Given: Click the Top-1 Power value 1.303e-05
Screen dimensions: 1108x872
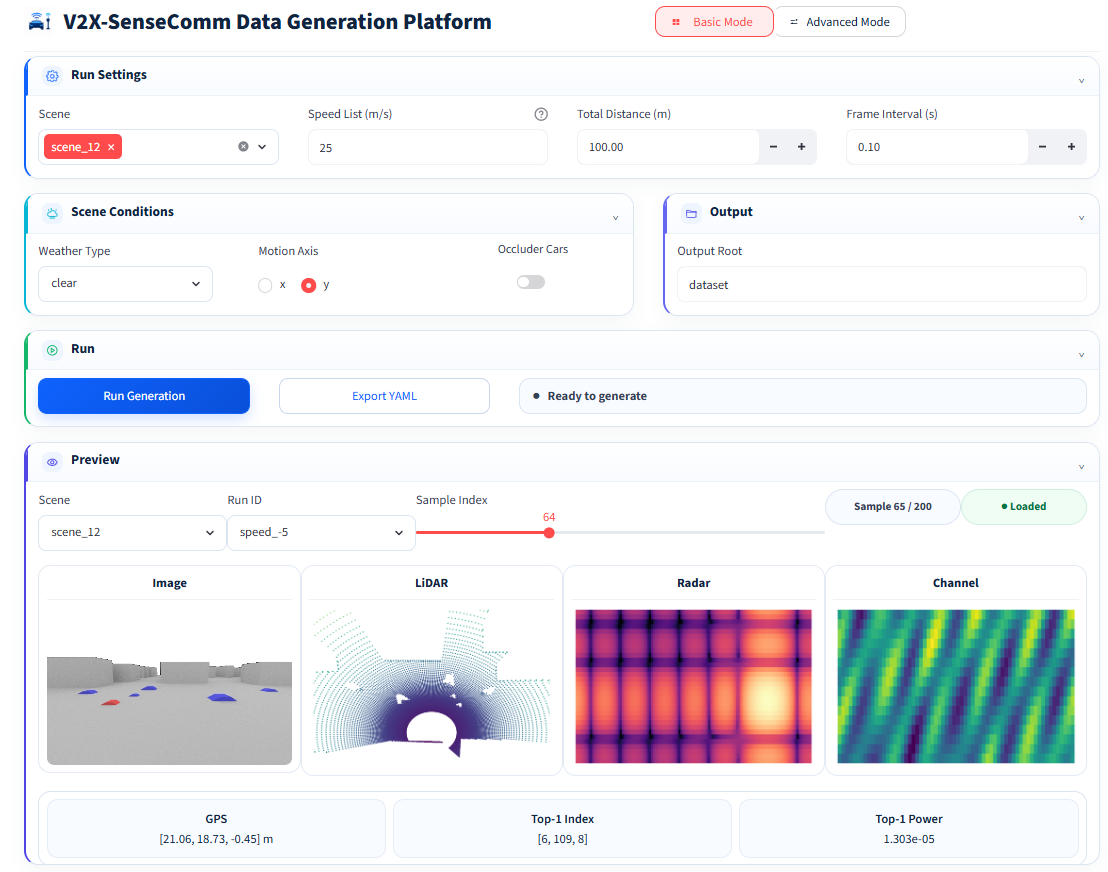Looking at the screenshot, I should click(x=909, y=839).
